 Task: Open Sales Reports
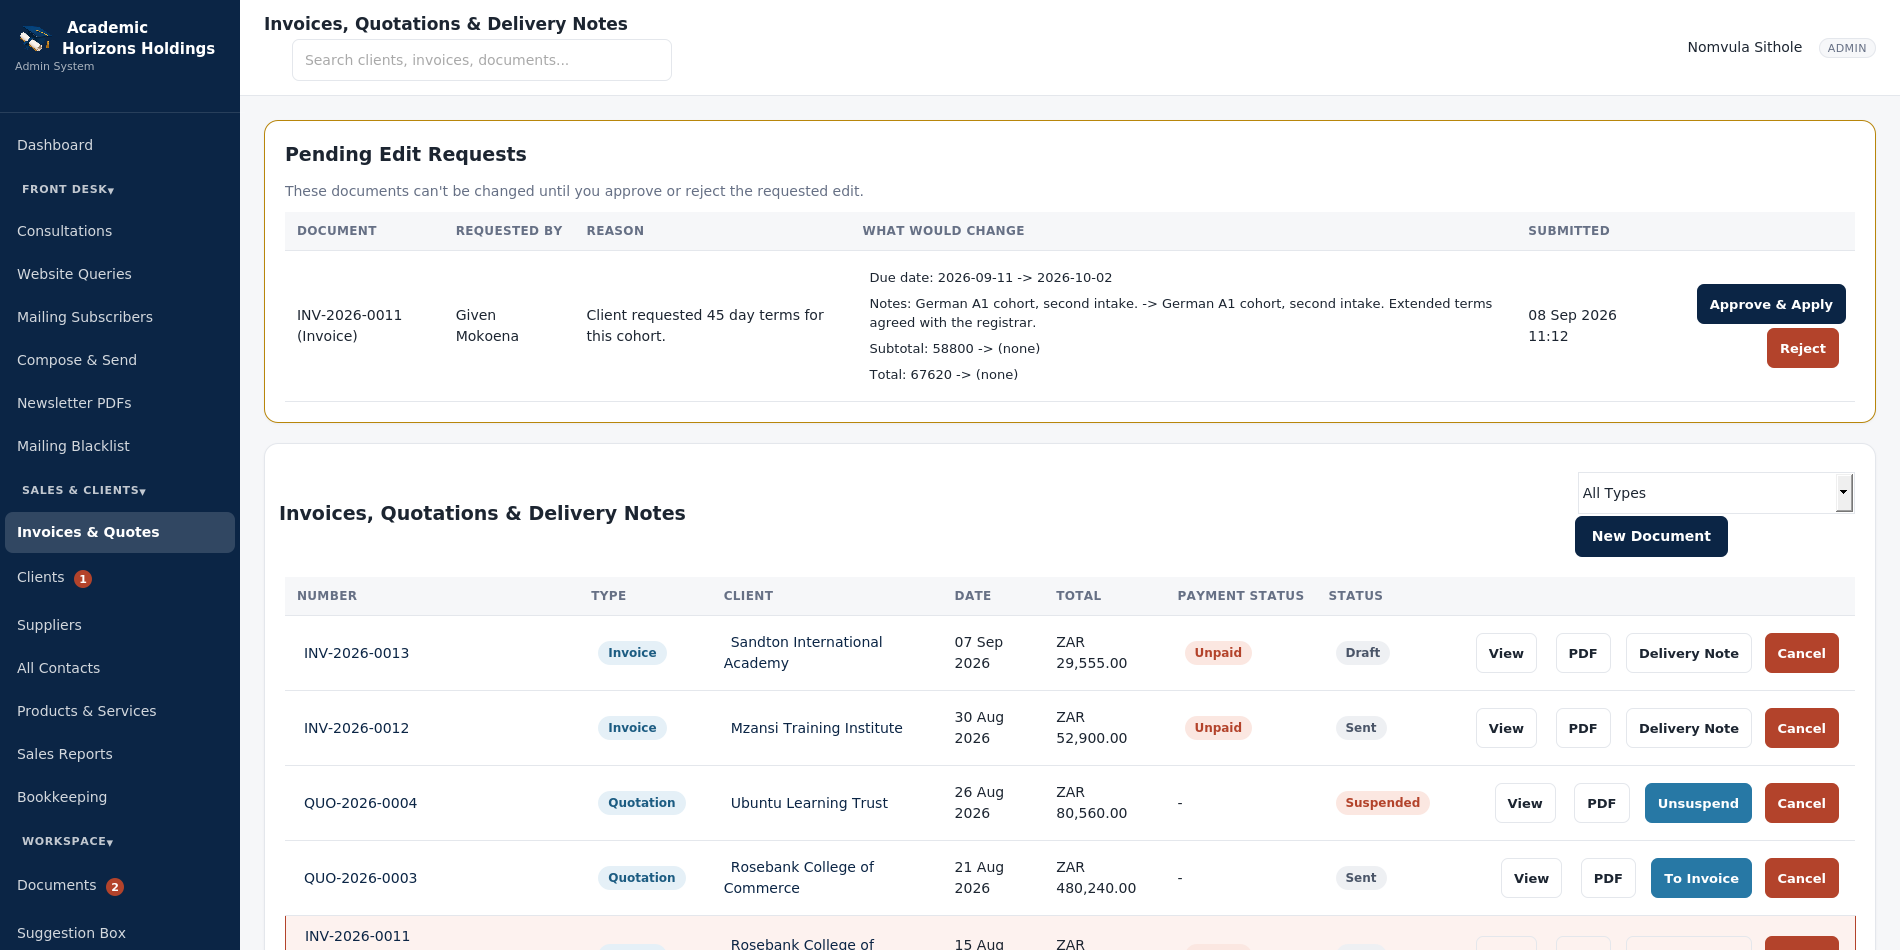[120, 754]
